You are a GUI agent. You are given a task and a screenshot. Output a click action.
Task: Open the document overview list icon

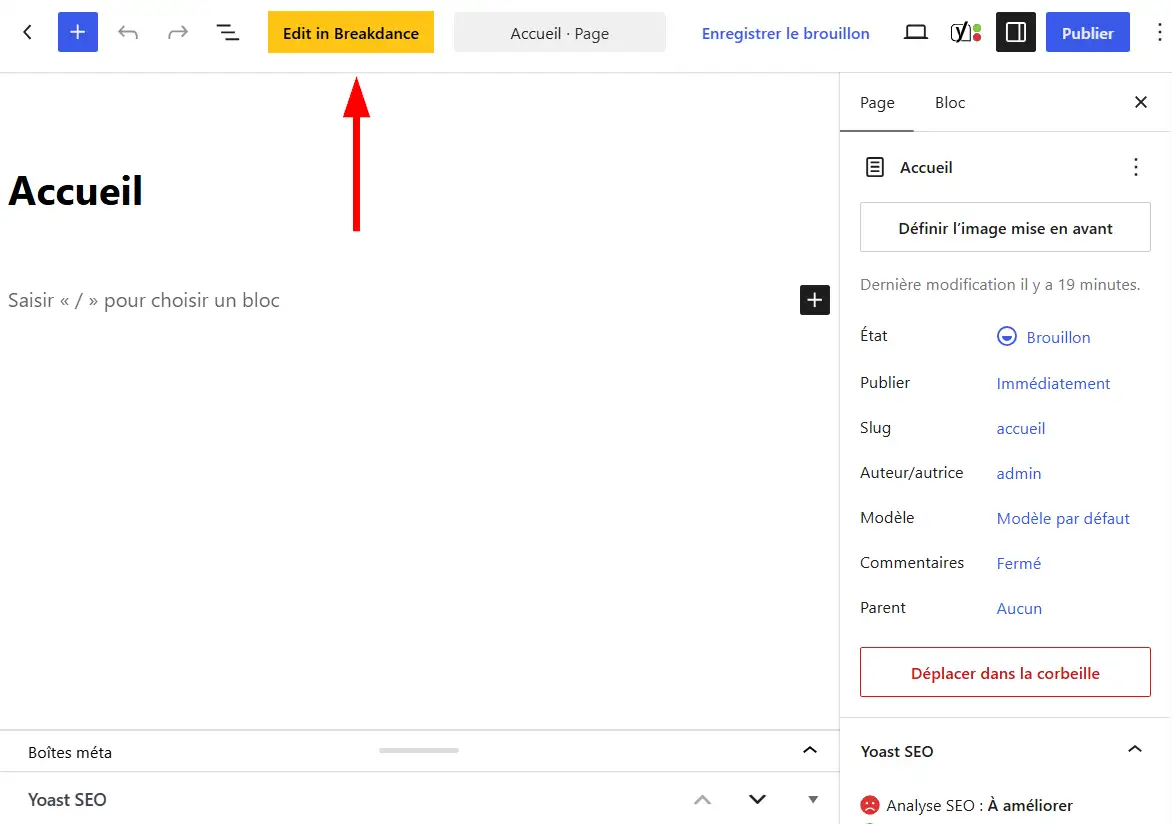click(227, 32)
